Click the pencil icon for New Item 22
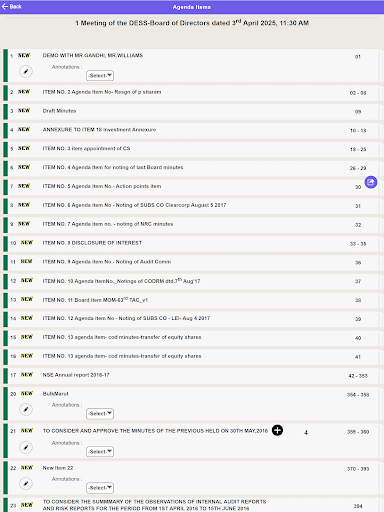 click(x=26, y=483)
